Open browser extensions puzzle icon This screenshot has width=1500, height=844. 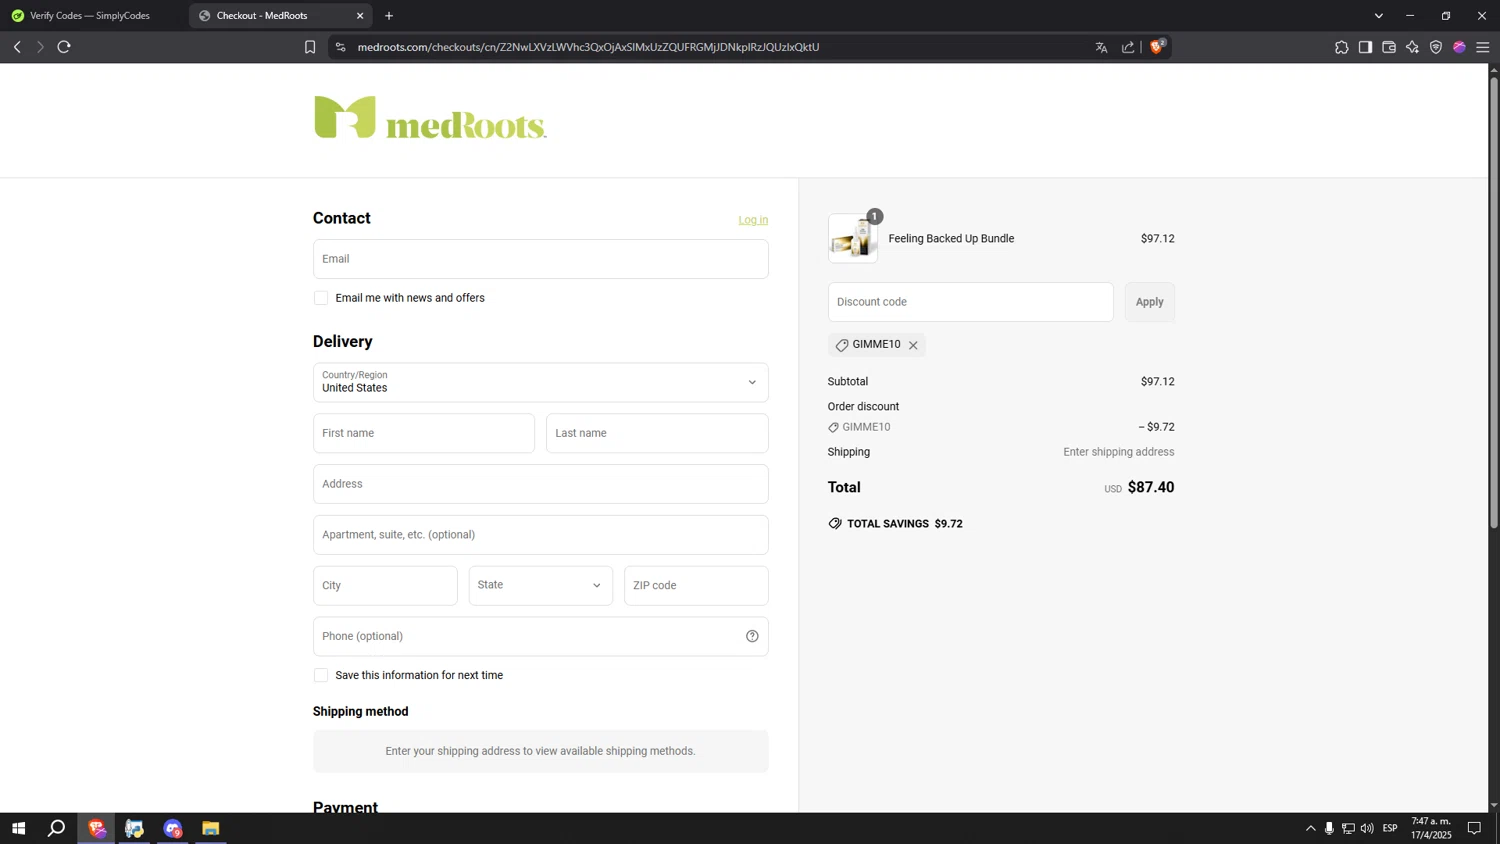tap(1342, 47)
